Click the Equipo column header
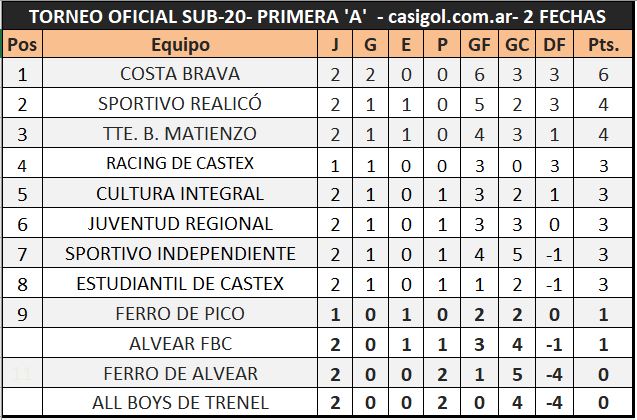637x420 pixels. click(180, 45)
